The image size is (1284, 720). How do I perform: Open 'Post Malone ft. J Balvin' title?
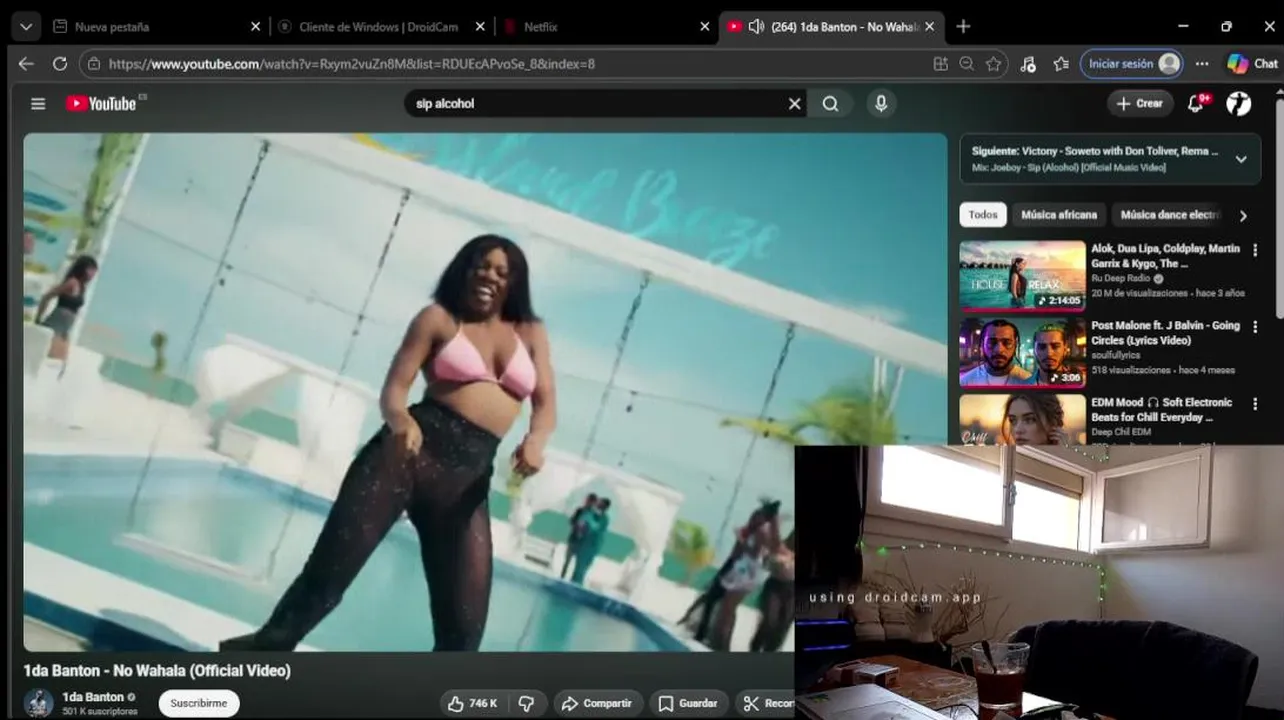[1165, 333]
